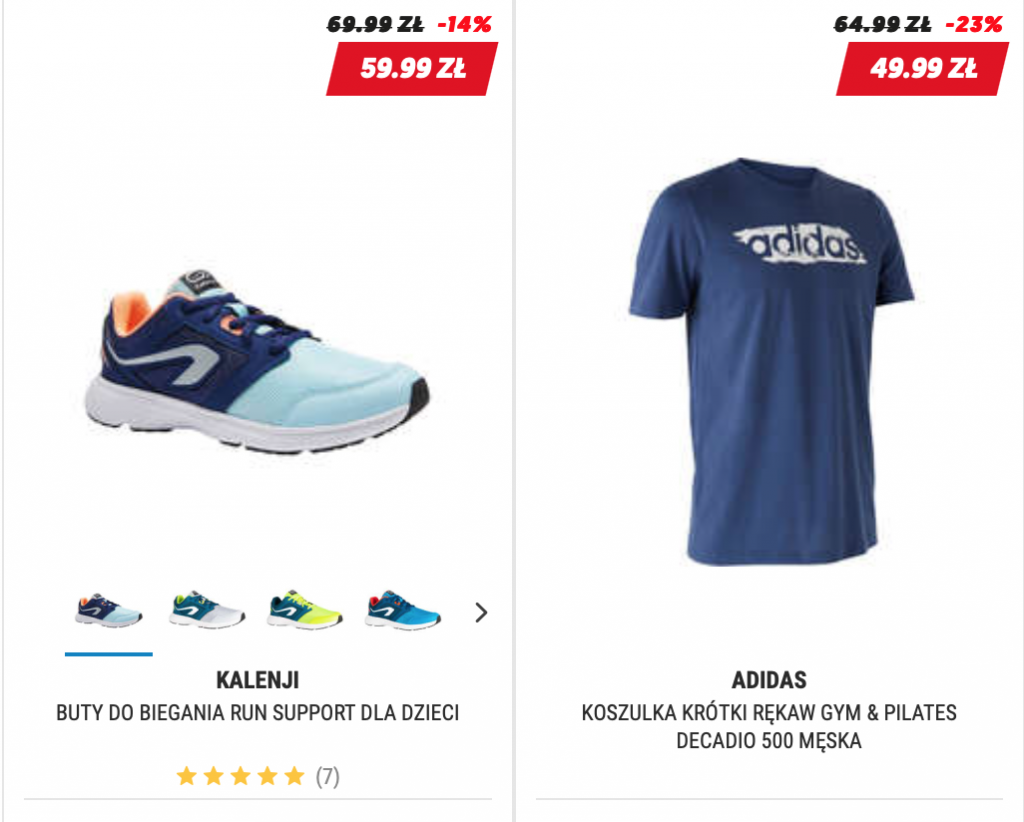
Task: Open Buty do biegania Run Support product title
Action: coord(257,712)
